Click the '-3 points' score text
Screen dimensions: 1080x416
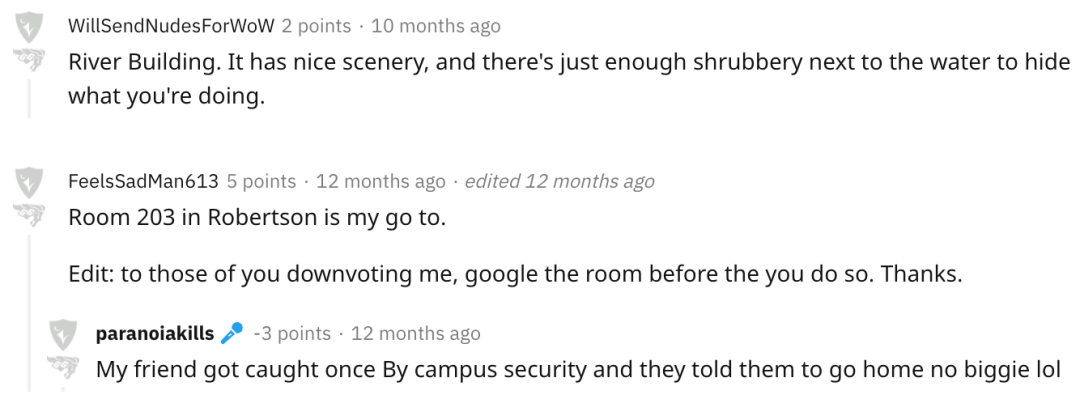292,333
